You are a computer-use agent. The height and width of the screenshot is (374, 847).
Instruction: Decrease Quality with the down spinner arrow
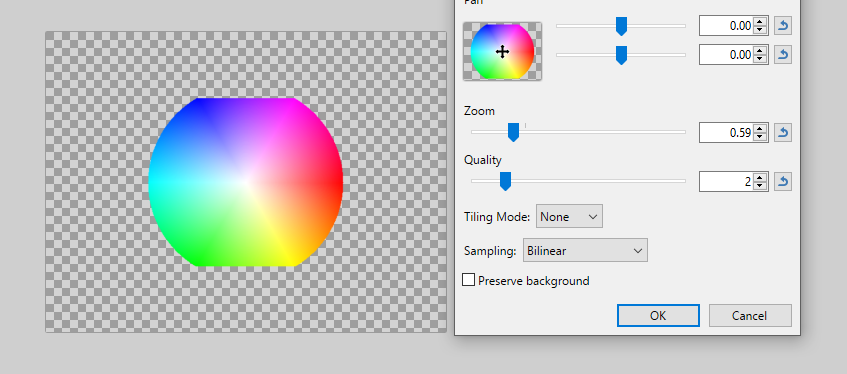click(x=760, y=186)
